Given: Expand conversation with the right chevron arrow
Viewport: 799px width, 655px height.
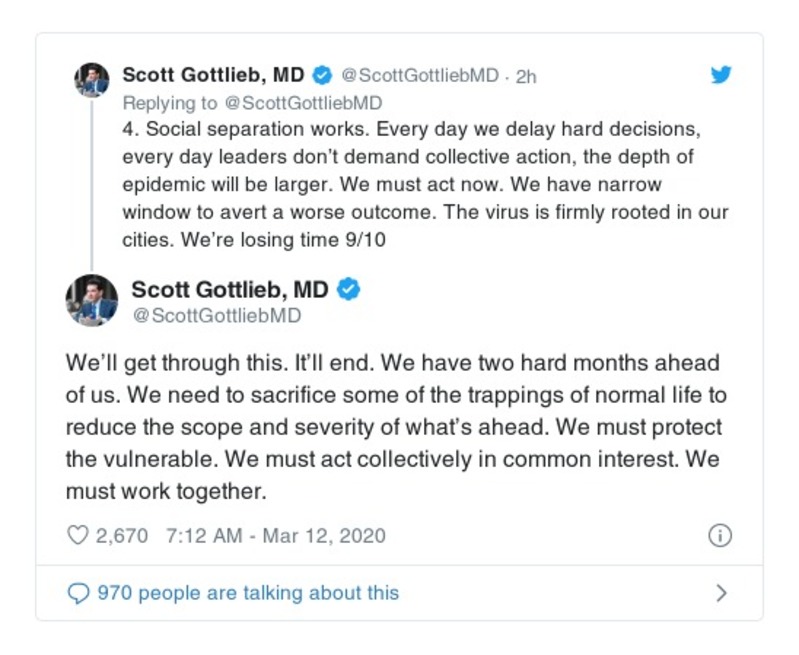Looking at the screenshot, I should click(721, 593).
